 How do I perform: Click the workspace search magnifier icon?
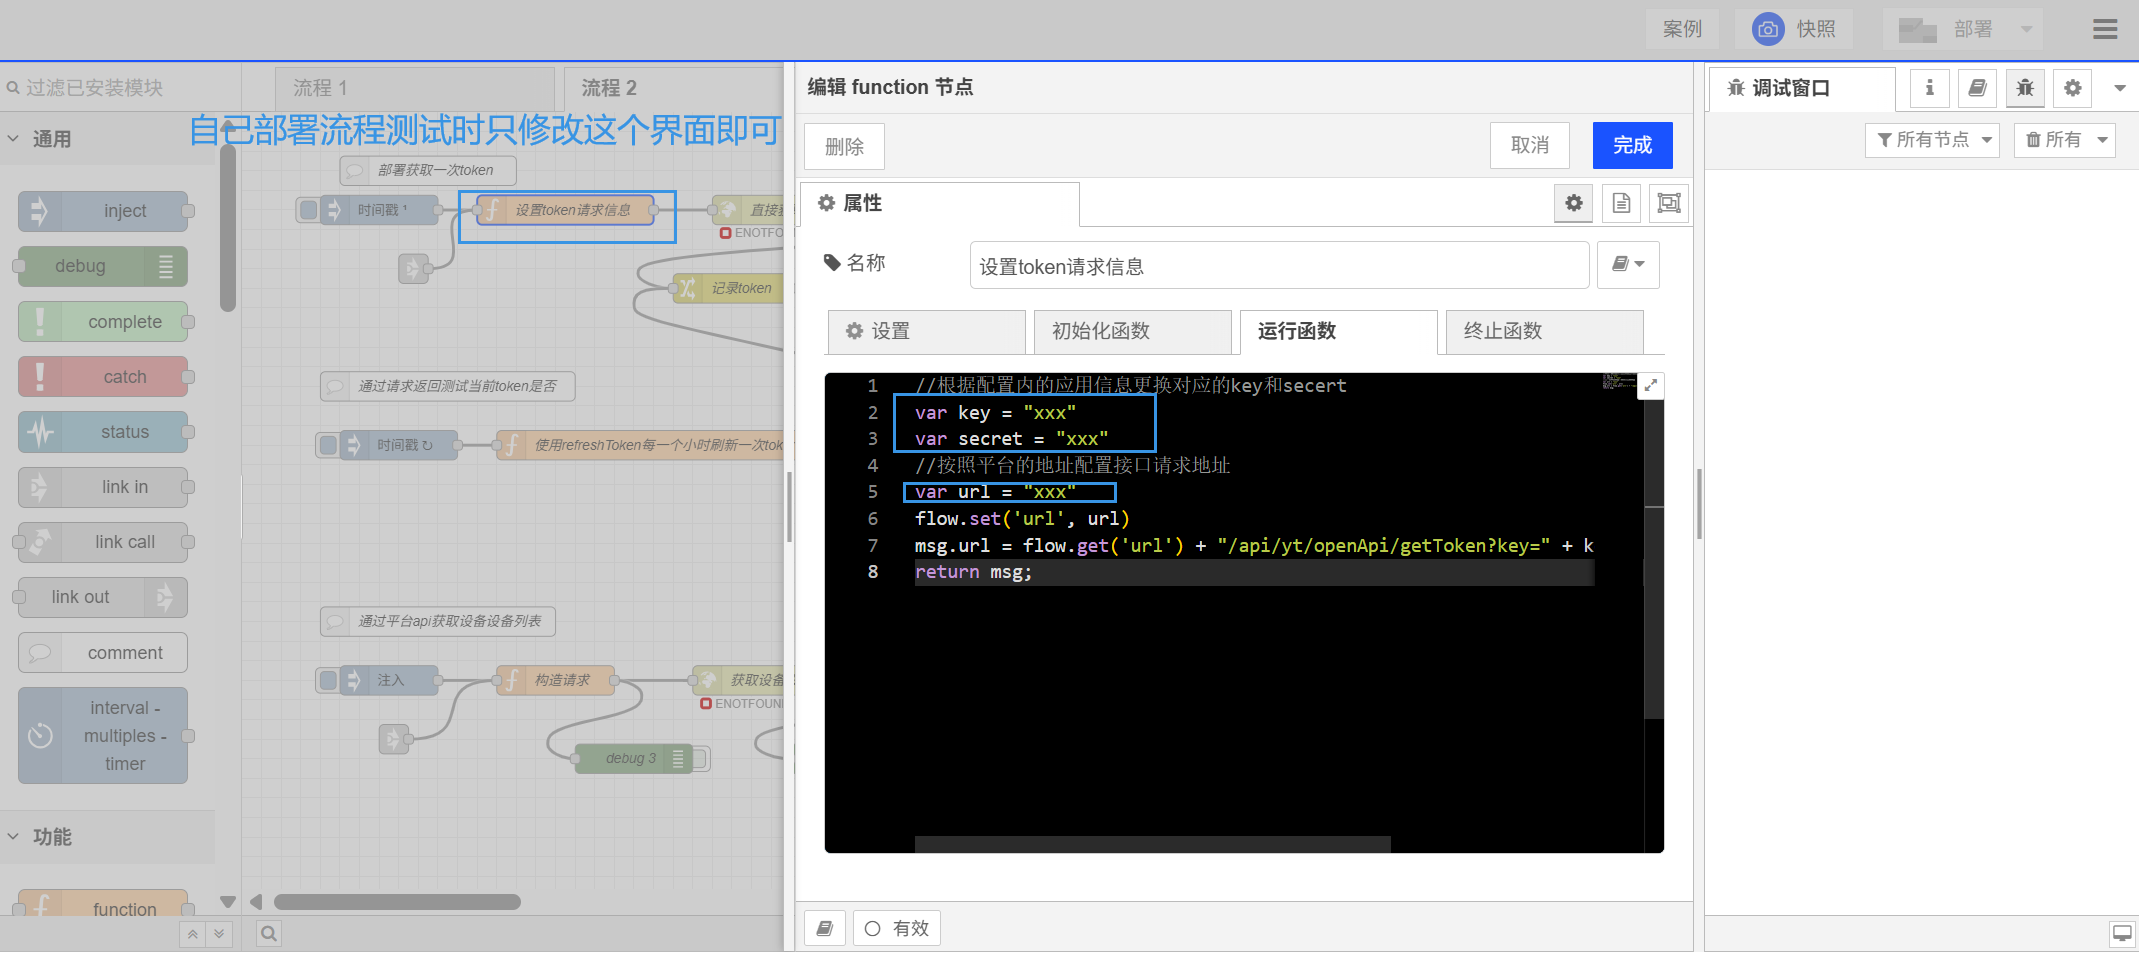coord(269,934)
